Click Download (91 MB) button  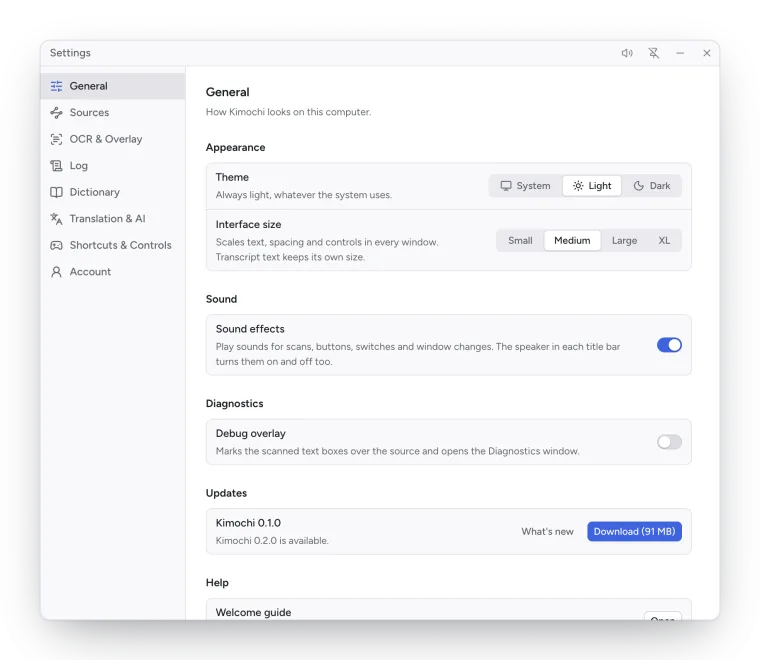coord(634,532)
